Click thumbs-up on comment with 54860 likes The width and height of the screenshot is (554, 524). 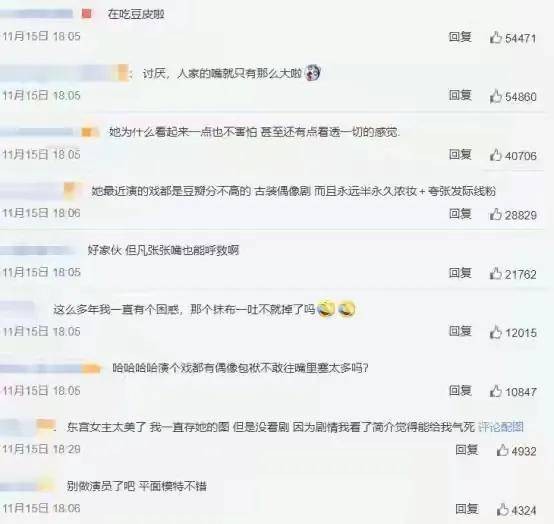tap(496, 96)
